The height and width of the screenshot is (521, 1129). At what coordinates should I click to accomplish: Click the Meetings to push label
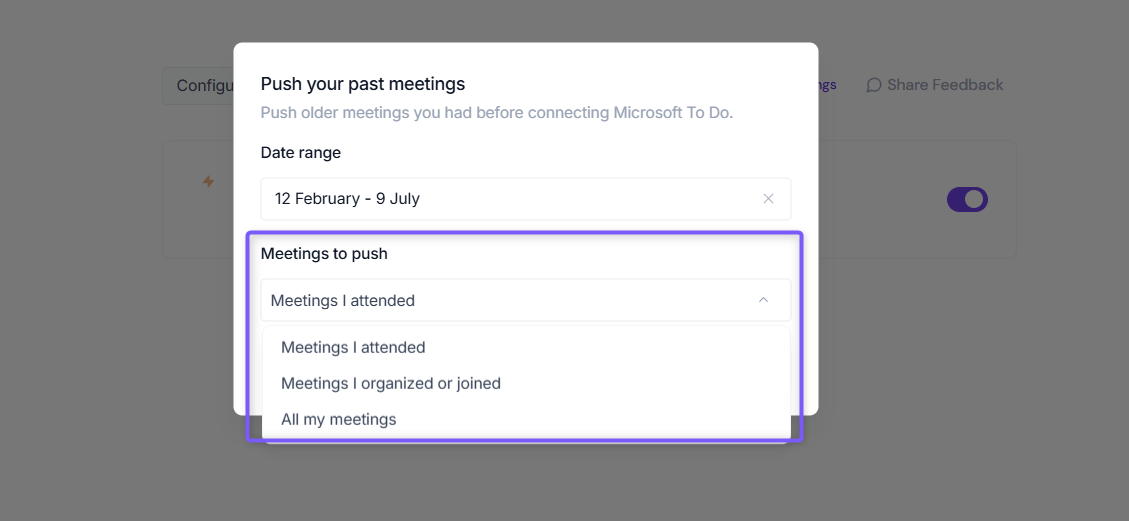coord(324,254)
